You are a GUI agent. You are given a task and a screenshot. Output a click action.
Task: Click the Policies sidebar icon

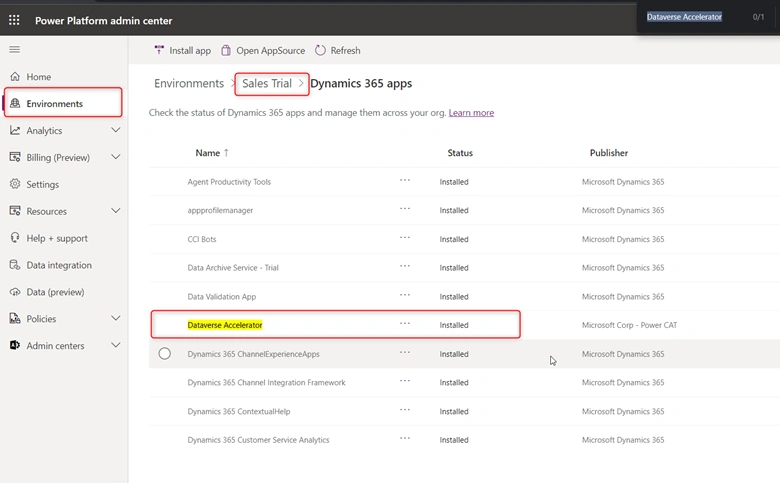[15, 318]
